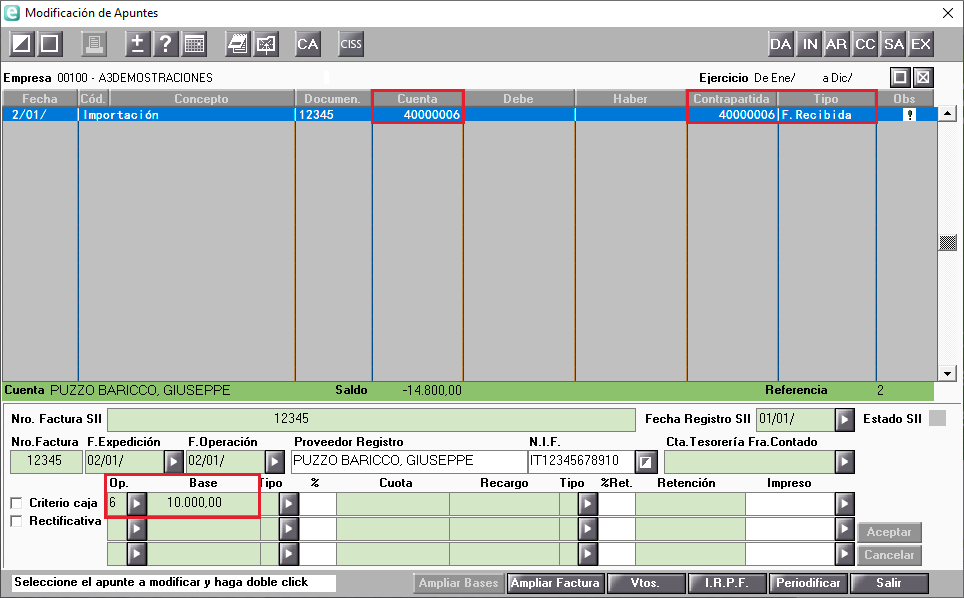The height and width of the screenshot is (598, 964).
Task: Click the stacked notepad pages toolbar icon
Action: click(x=237, y=44)
